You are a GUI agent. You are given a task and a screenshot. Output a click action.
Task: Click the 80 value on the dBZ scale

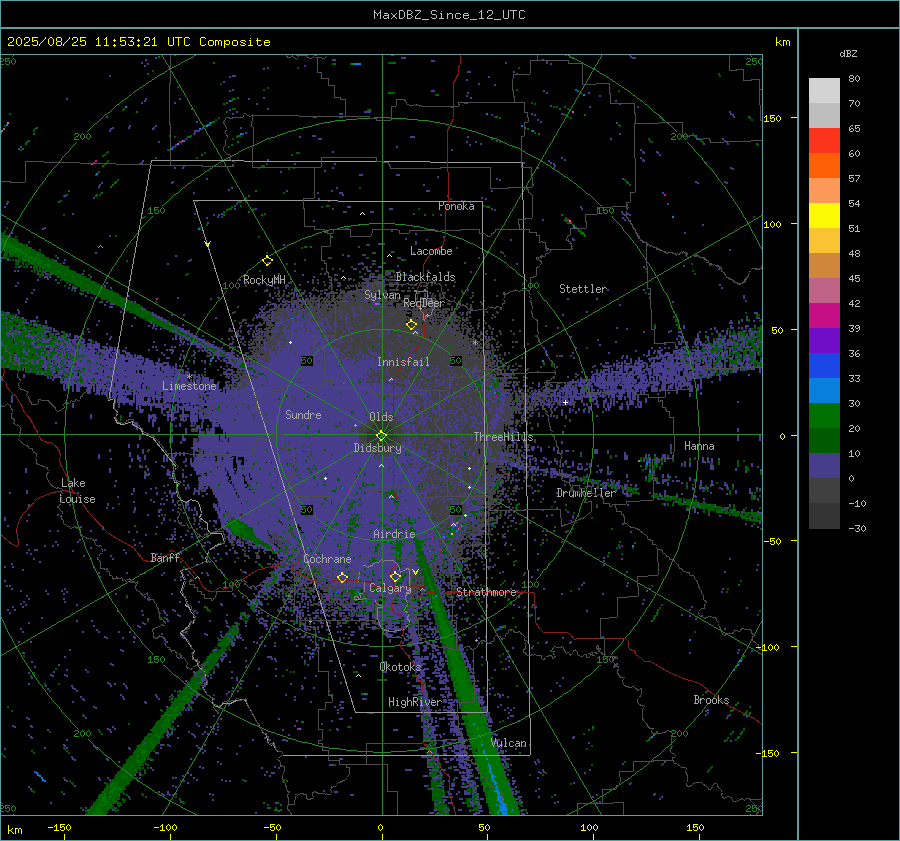(x=854, y=79)
